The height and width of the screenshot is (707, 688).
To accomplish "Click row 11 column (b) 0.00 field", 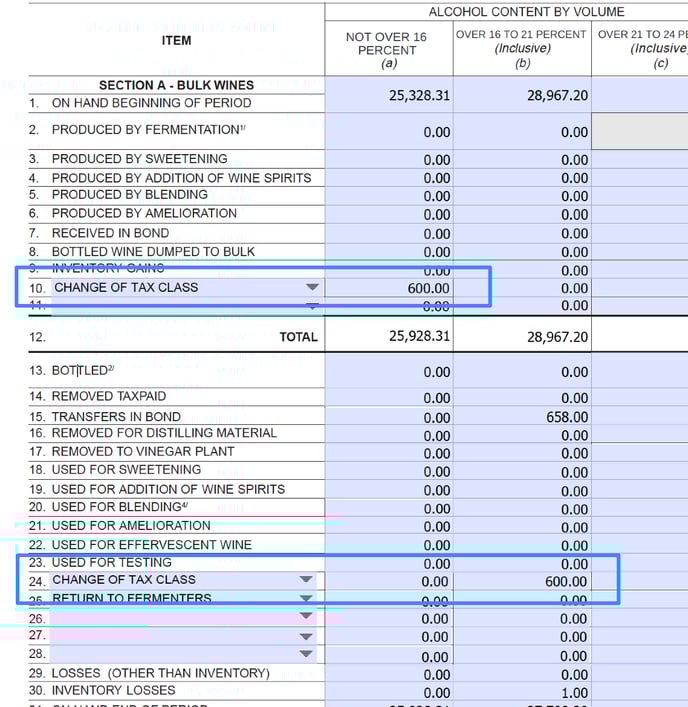I will click(522, 306).
